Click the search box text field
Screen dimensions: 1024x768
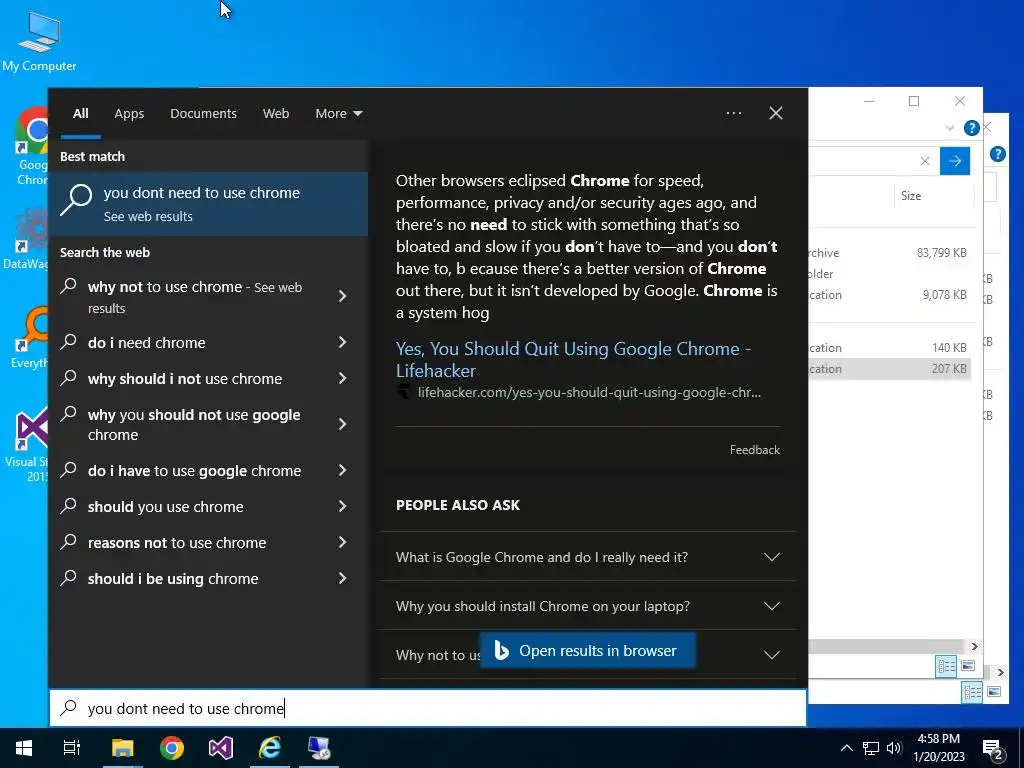pyautogui.click(x=428, y=709)
